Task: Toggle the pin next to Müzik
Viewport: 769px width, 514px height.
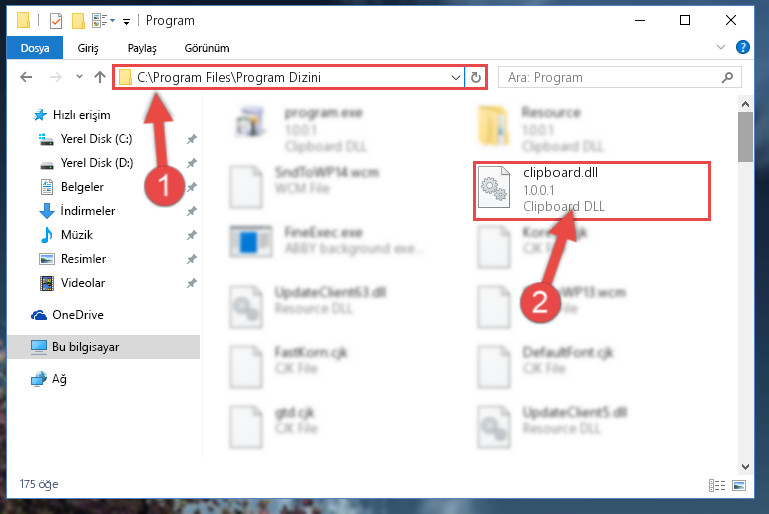Action: click(192, 235)
